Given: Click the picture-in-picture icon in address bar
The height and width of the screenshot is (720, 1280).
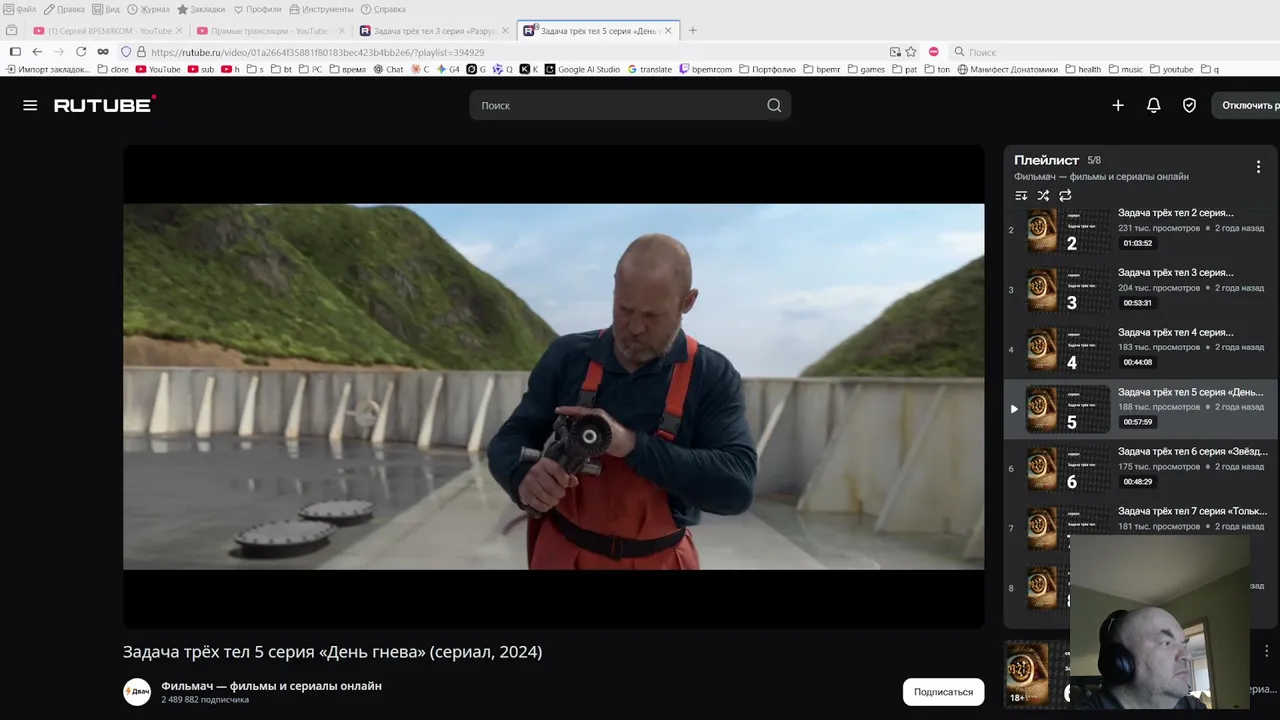Looking at the screenshot, I should (x=895, y=52).
